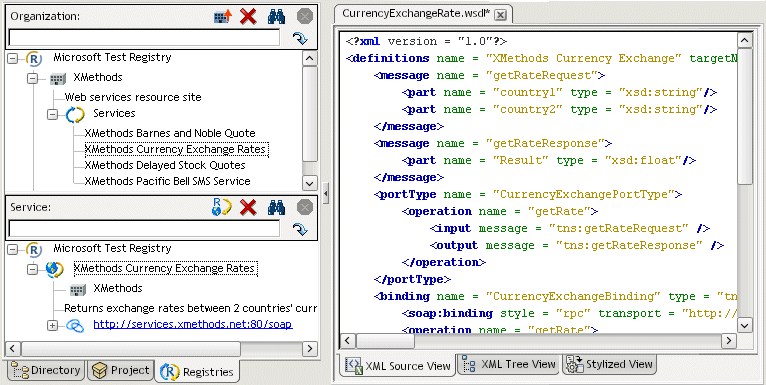Collapse Microsoft Test Registry in Organization tree
The image size is (766, 385).
13,59
